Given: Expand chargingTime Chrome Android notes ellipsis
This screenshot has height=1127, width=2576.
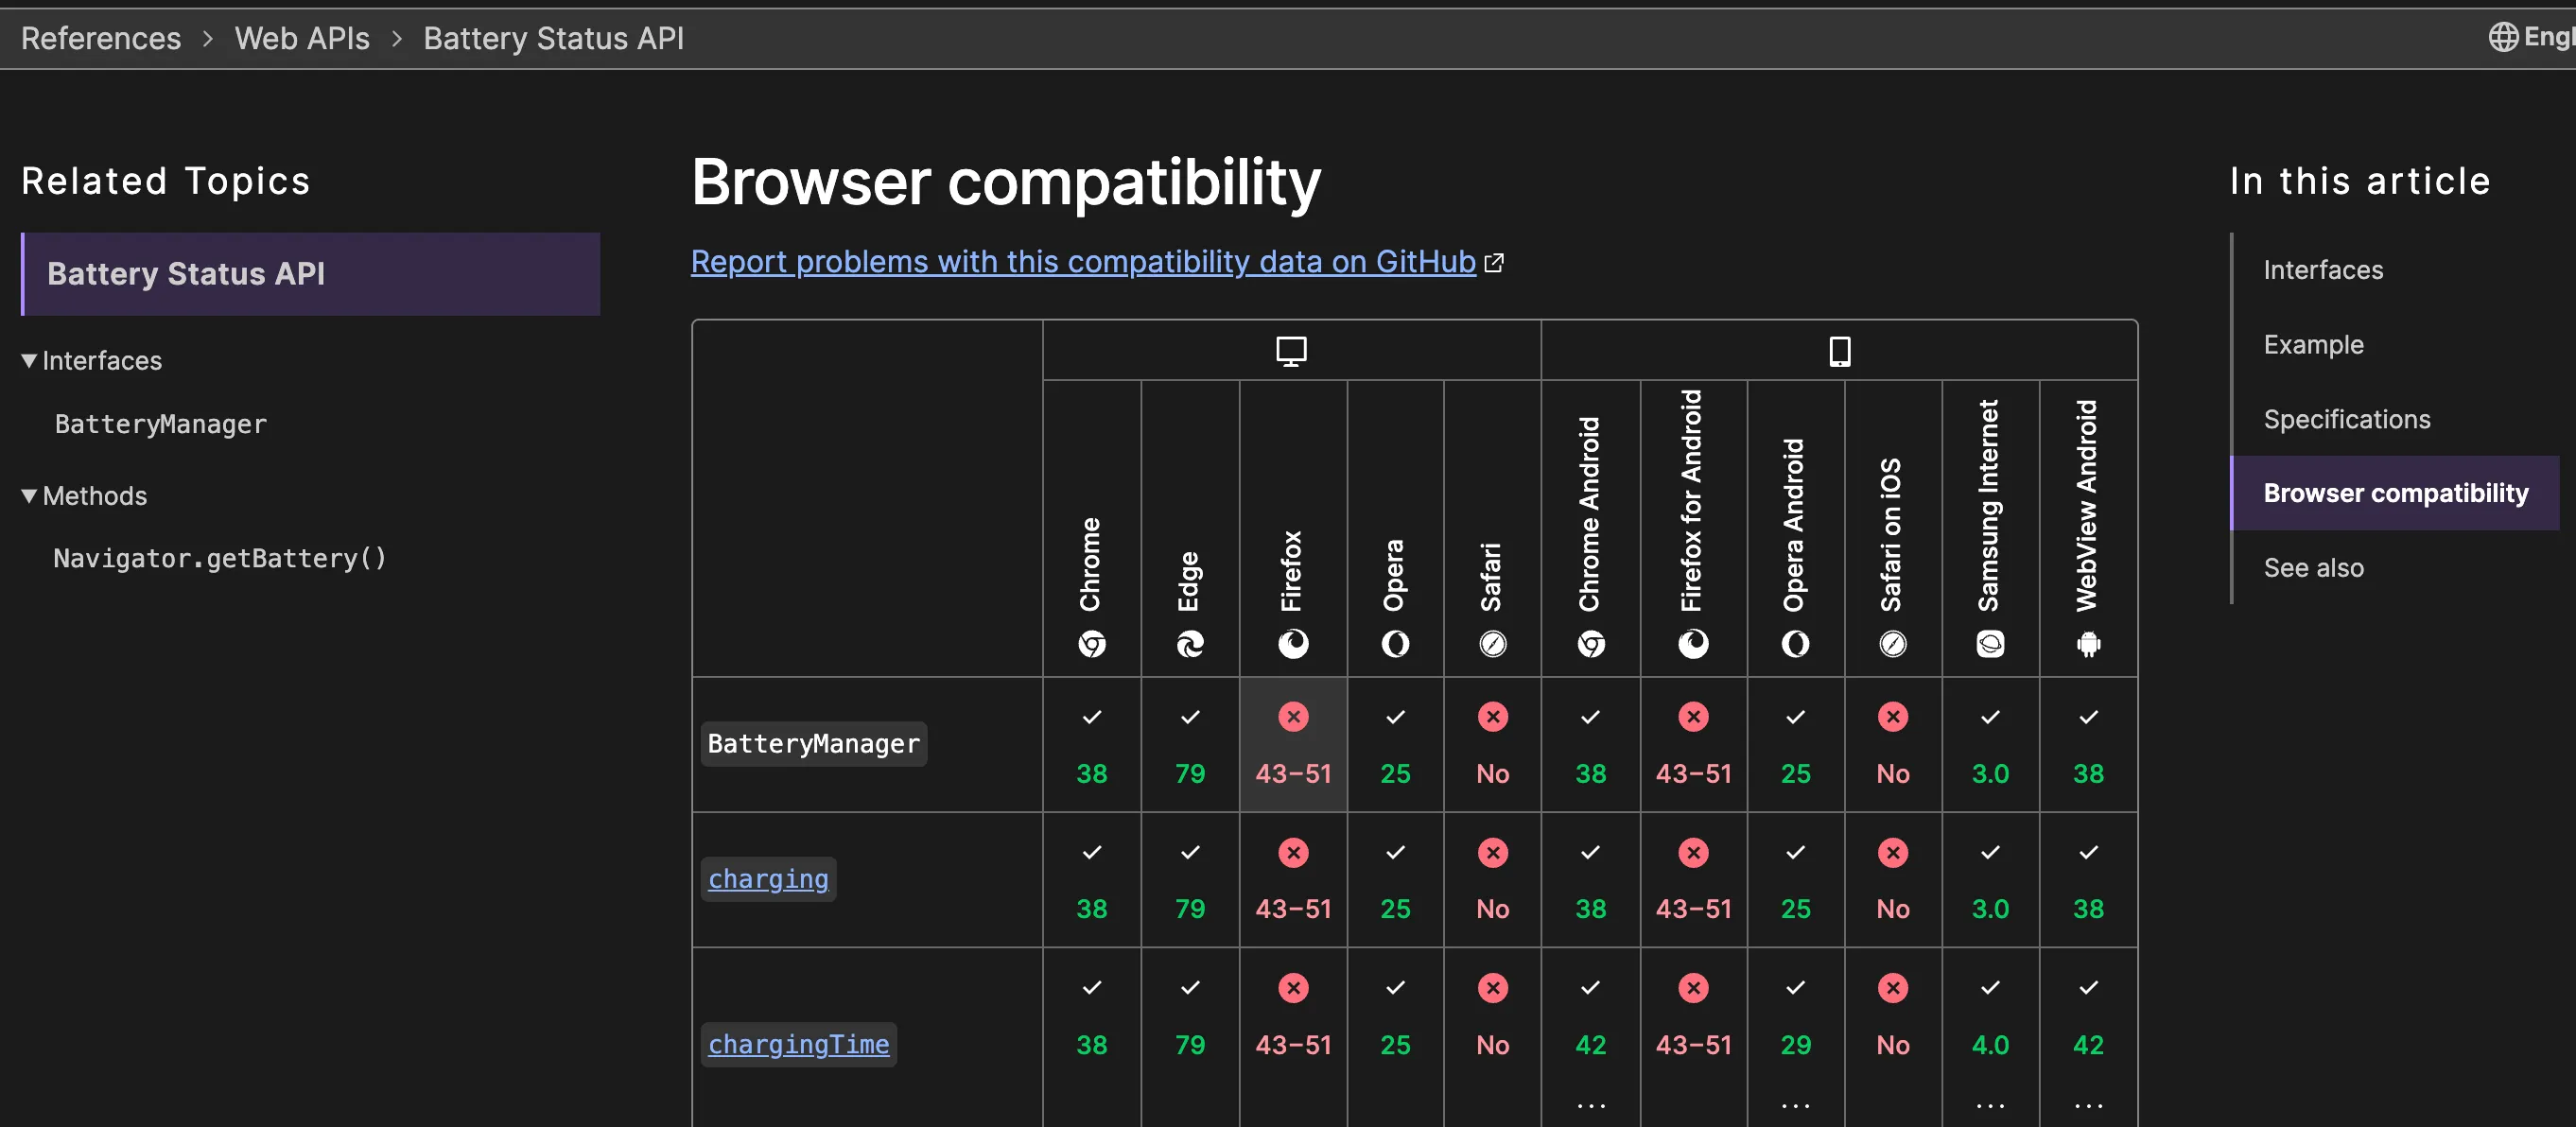Looking at the screenshot, I should (x=1591, y=1105).
